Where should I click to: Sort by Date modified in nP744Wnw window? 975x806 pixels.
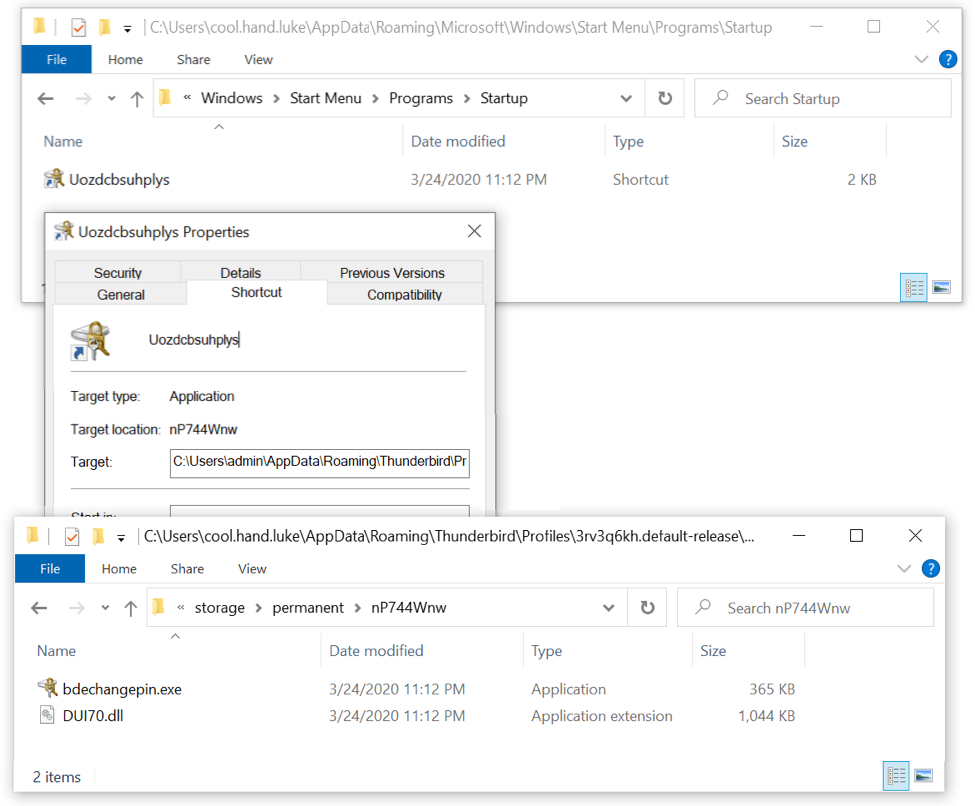[x=376, y=650]
